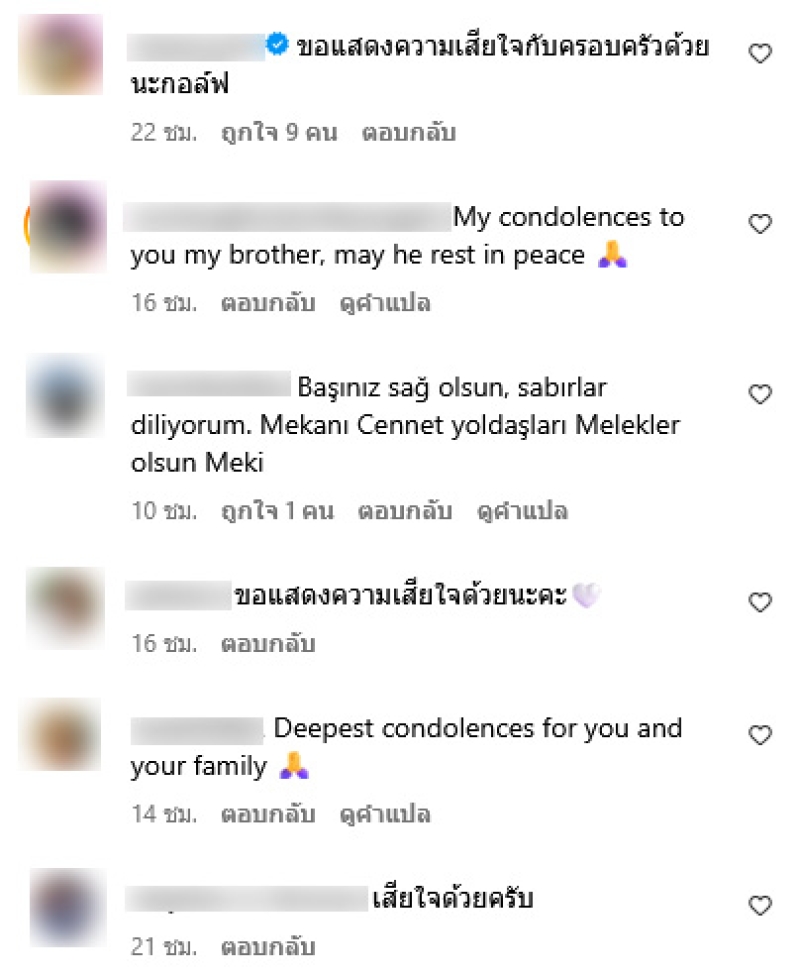800x977 pixels.
Task: View translation (ดูคำแปล) of 'My condolences' comment
Action: 385,303
